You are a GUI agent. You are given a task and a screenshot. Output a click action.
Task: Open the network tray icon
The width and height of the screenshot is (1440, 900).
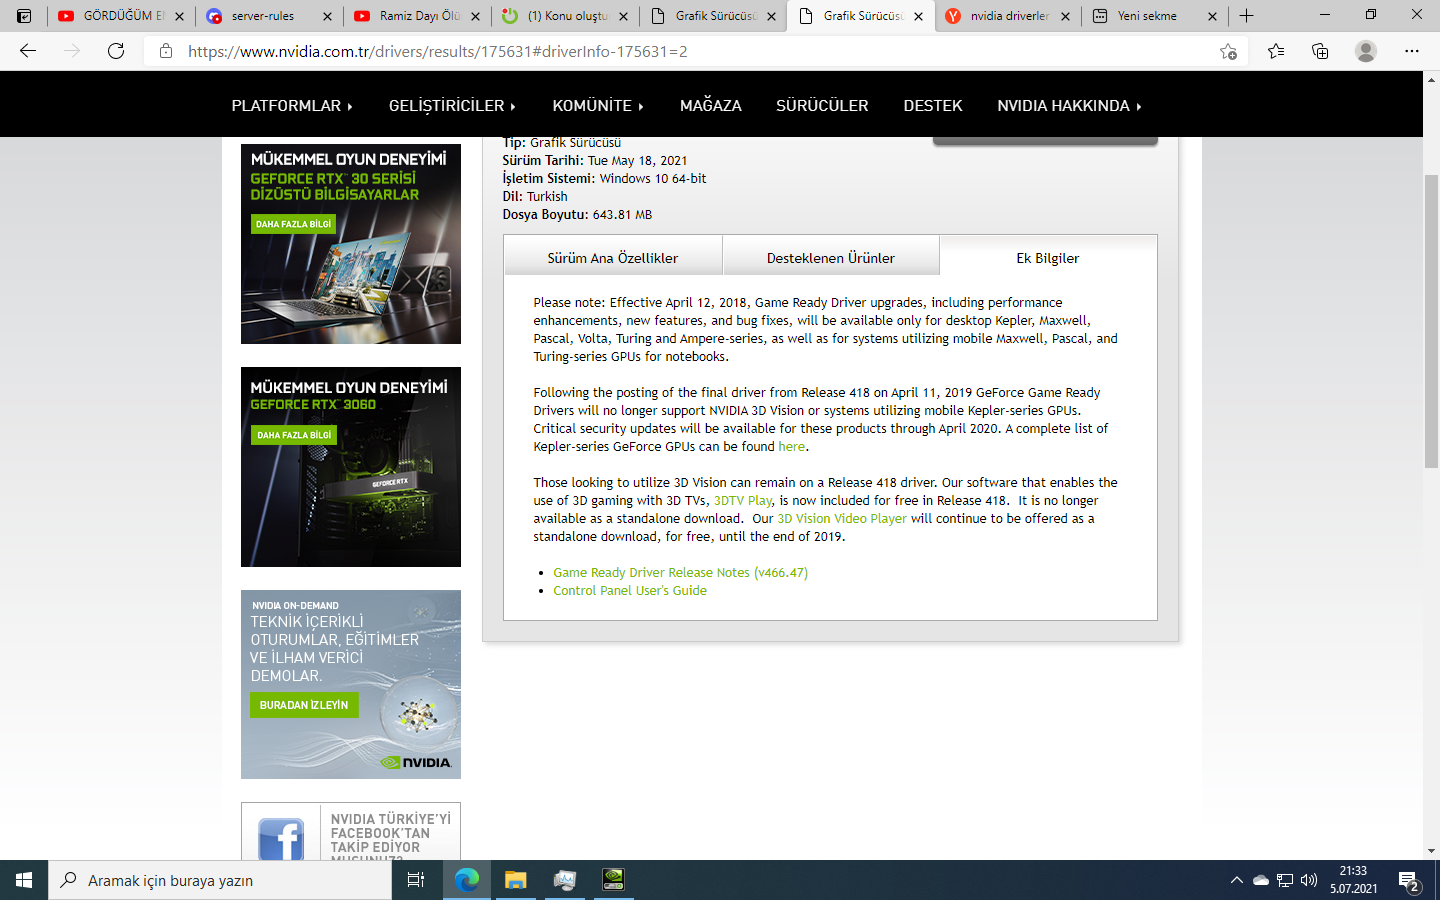click(1285, 880)
